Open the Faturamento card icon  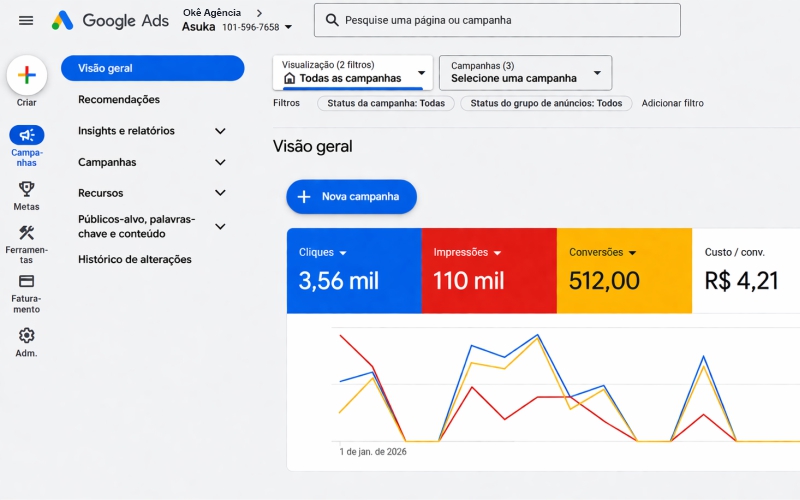[x=27, y=281]
